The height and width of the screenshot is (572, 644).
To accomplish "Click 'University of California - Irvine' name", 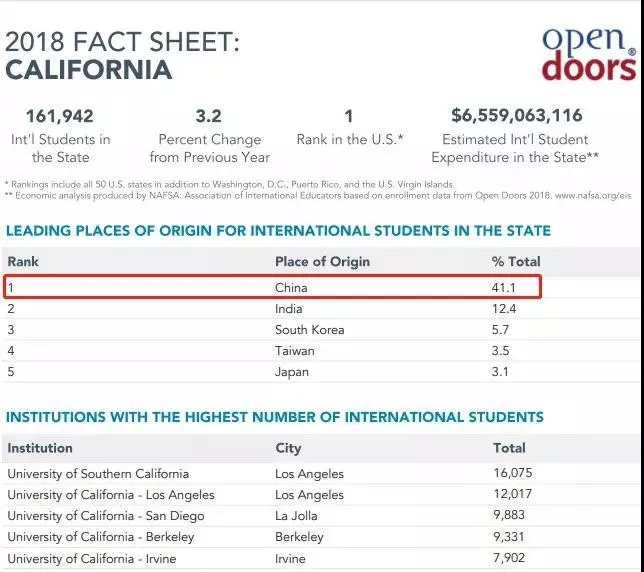I will [x=92, y=559].
